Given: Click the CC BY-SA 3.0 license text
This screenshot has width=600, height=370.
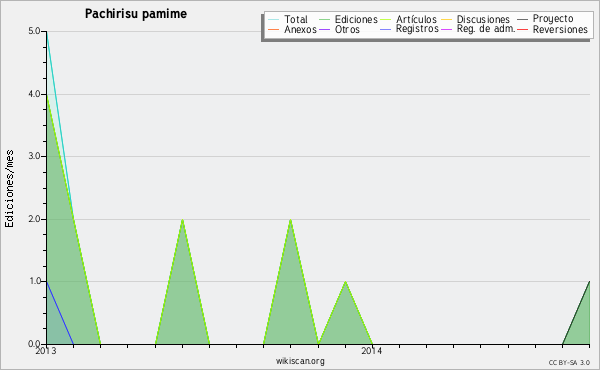Looking at the screenshot, I should point(569,362).
